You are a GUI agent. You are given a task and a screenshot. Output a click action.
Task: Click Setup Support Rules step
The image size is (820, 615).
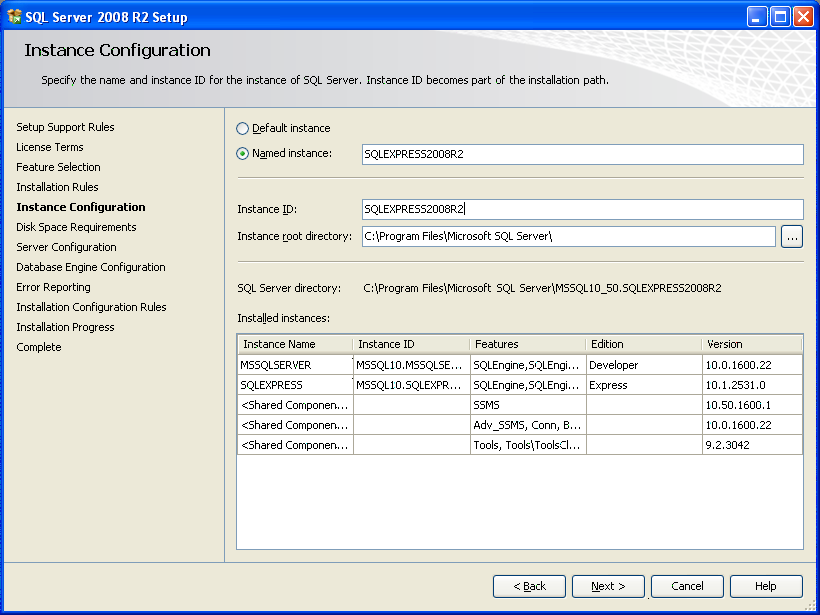pyautogui.click(x=65, y=127)
